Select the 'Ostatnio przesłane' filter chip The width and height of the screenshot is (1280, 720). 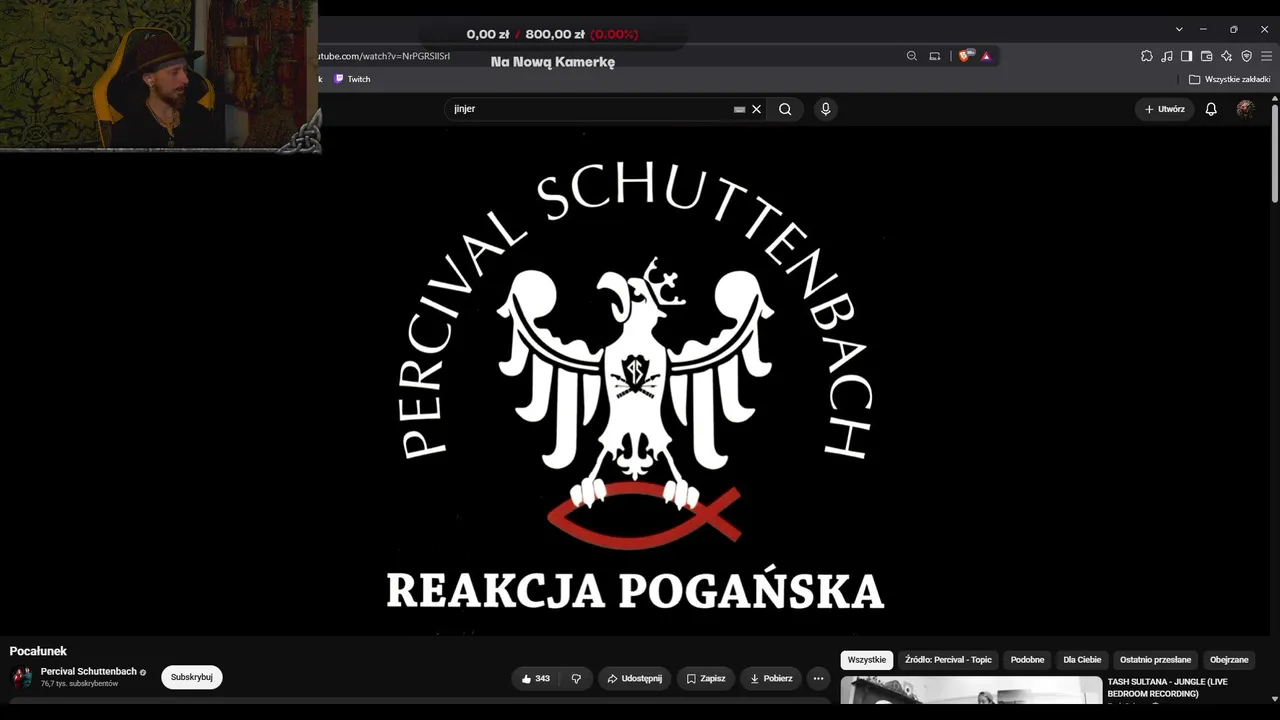1155,660
